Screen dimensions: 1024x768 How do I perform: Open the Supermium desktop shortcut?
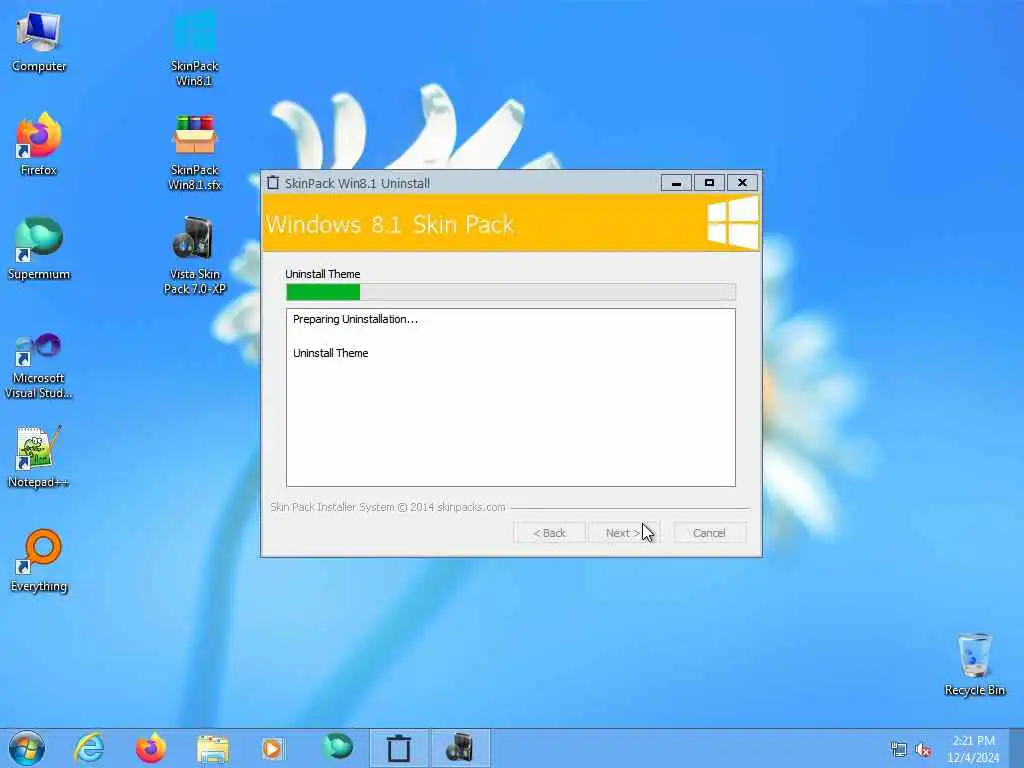[x=39, y=249]
